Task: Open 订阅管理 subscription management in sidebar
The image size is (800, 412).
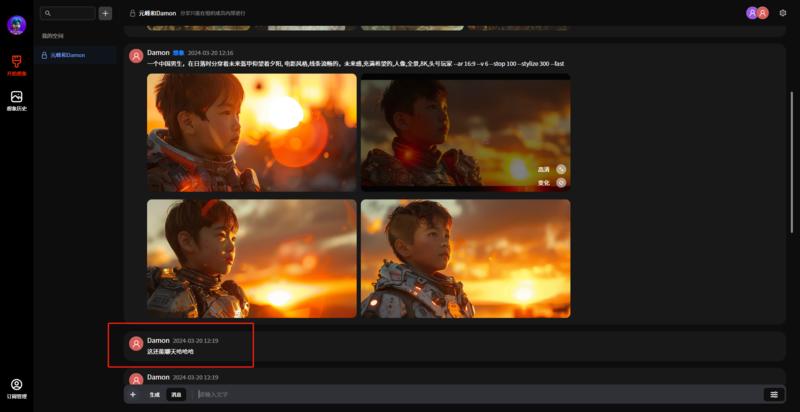Action: [x=16, y=387]
